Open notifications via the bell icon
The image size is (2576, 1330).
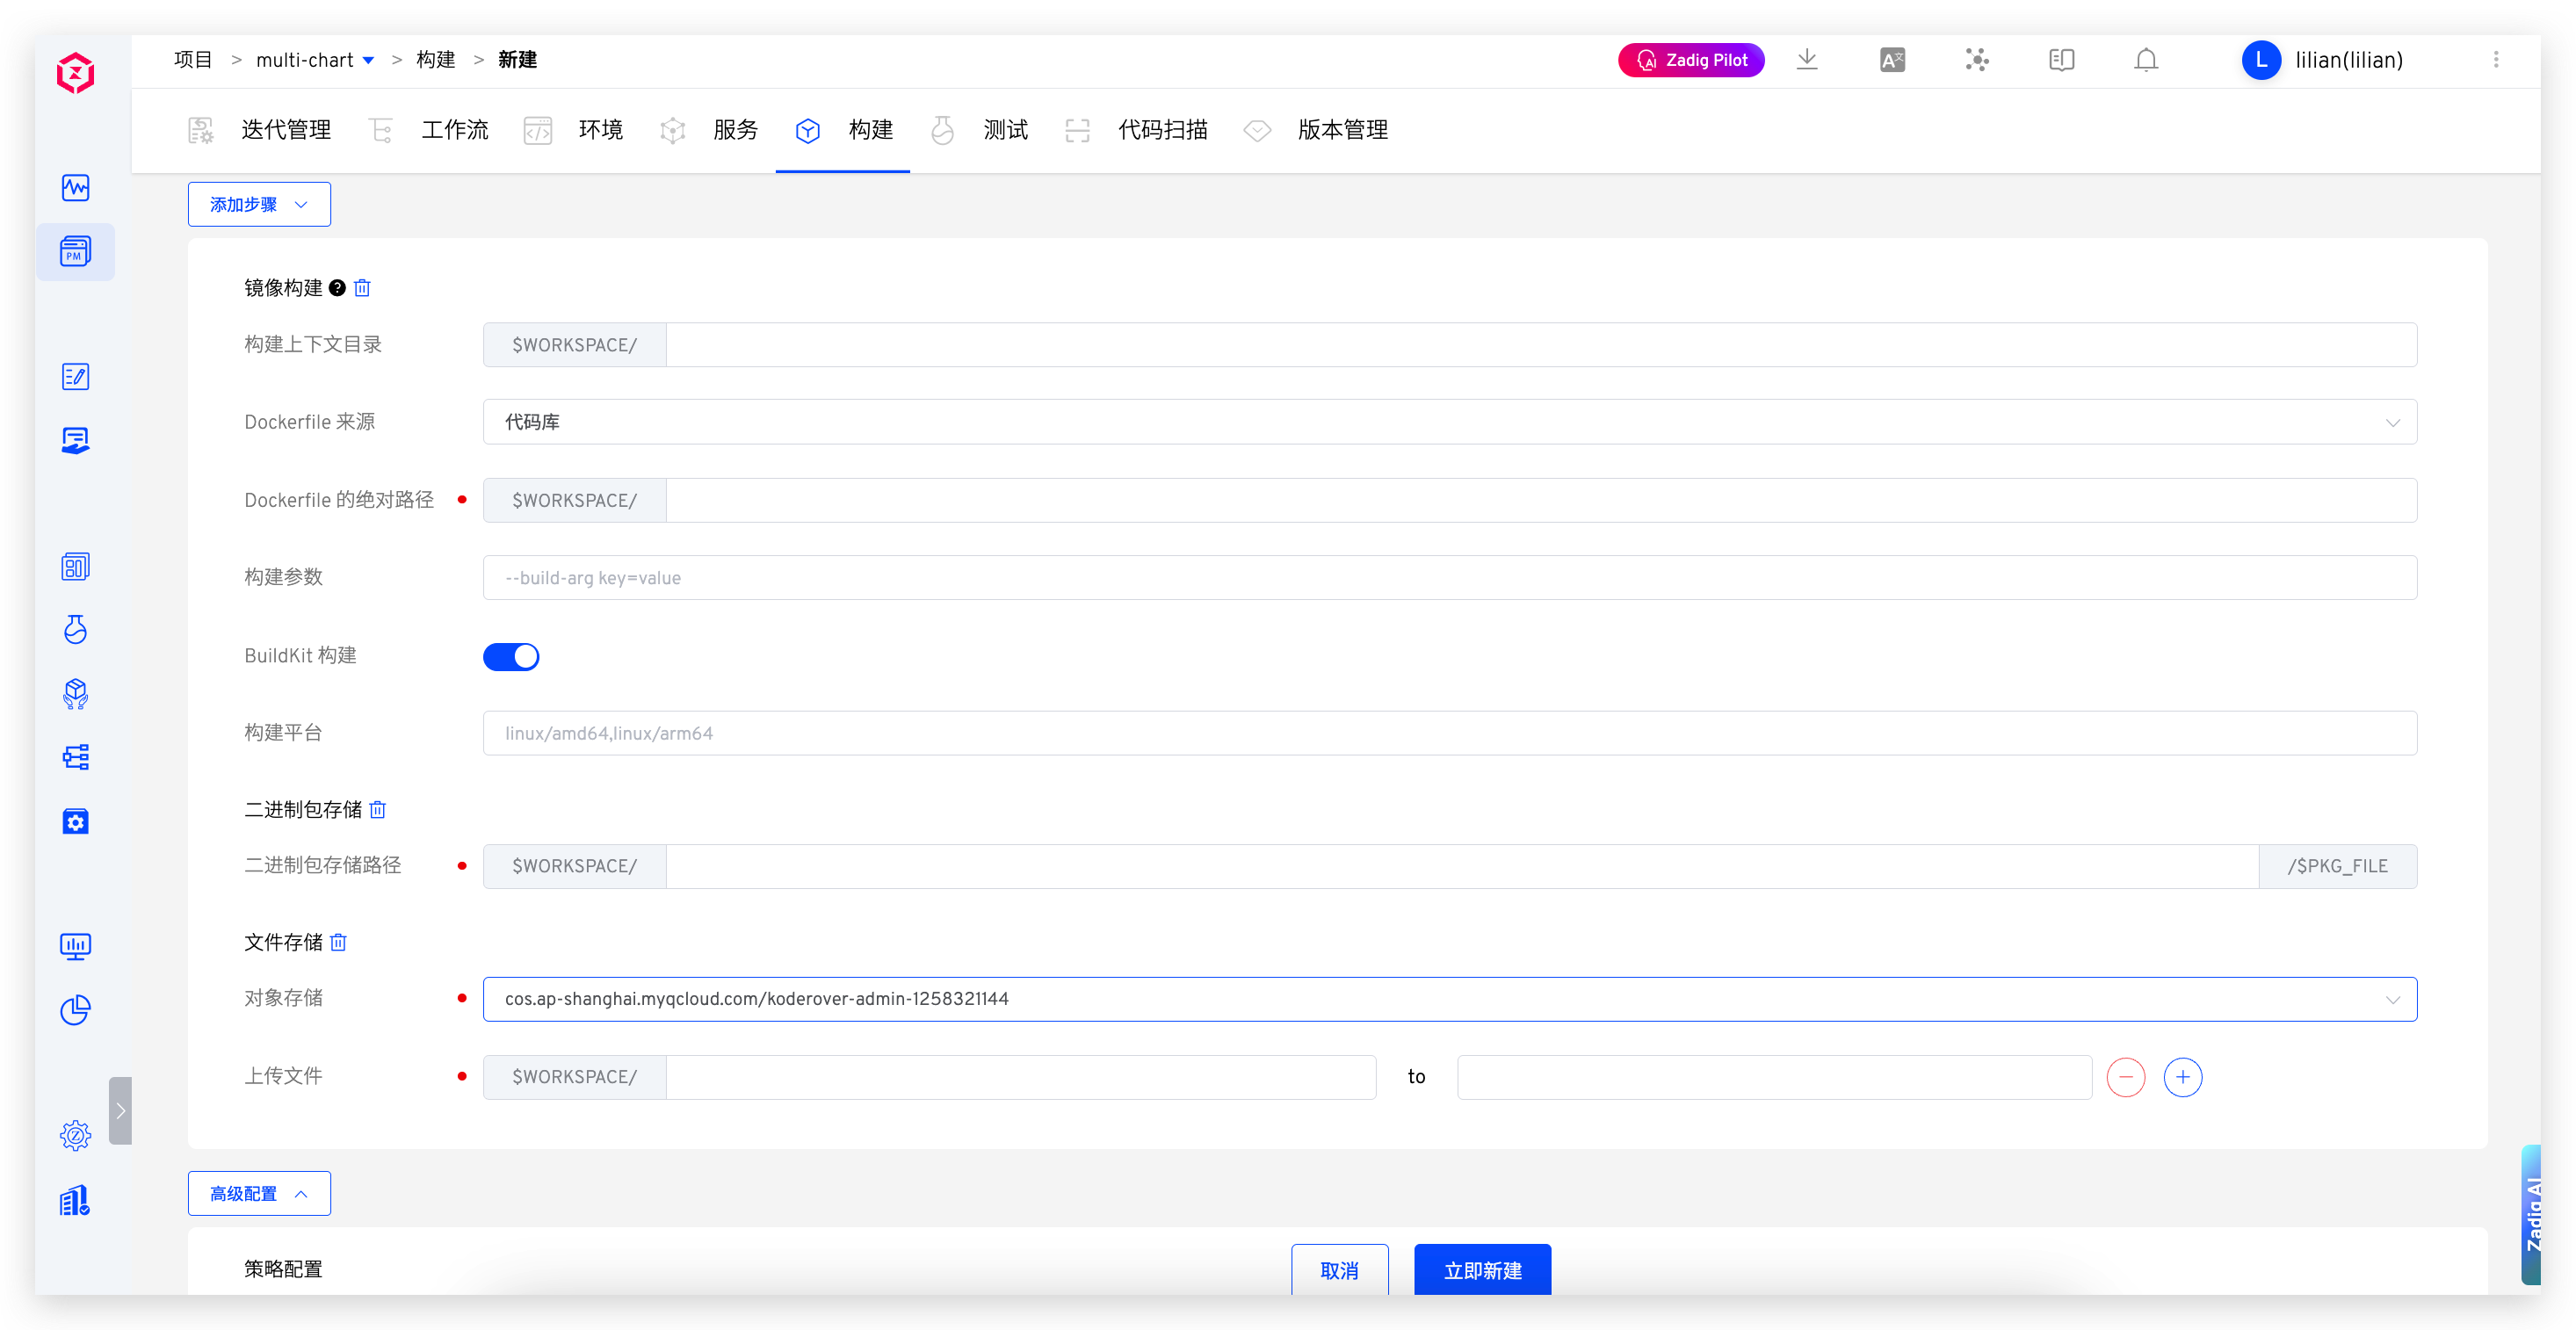click(x=2145, y=60)
